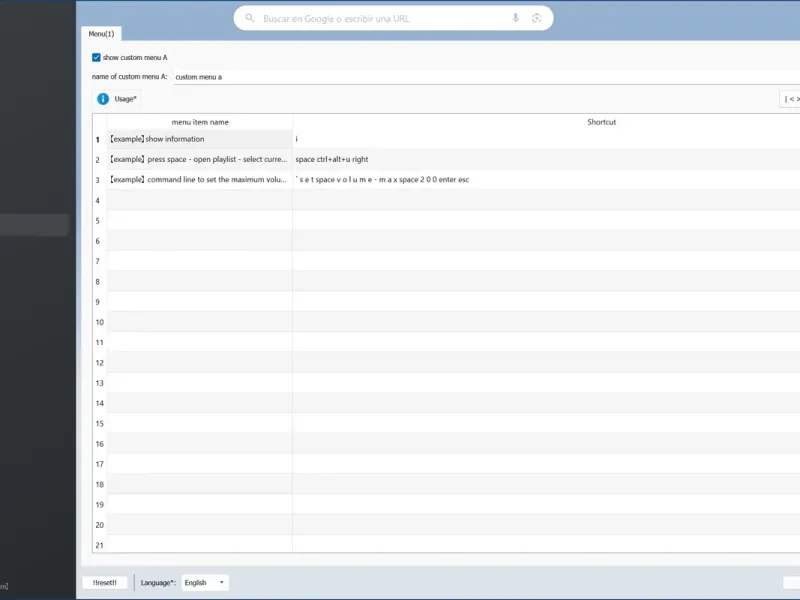Screen dimensions: 800x600
Task: Click the !!reset!! button
Action: coord(105,582)
